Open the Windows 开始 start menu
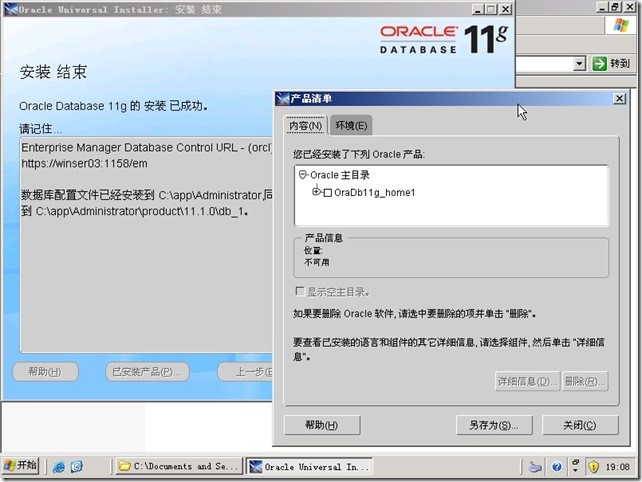Viewport: 642px width, 482px height. 21,466
